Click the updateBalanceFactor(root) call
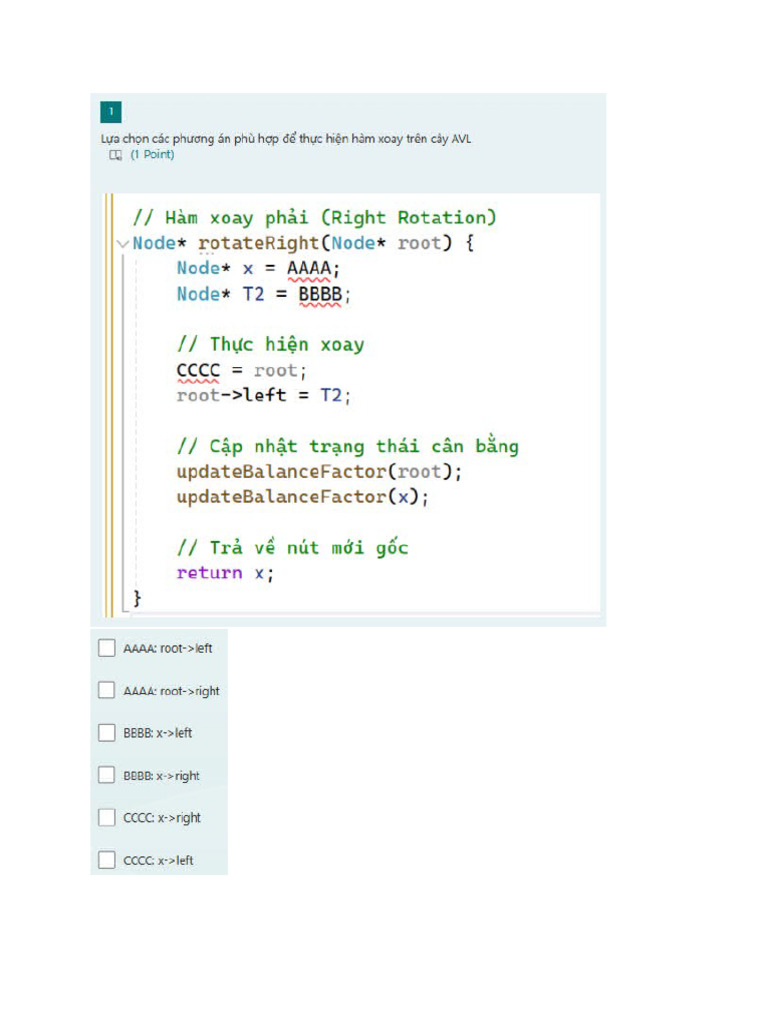The image size is (768, 1024). (319, 471)
